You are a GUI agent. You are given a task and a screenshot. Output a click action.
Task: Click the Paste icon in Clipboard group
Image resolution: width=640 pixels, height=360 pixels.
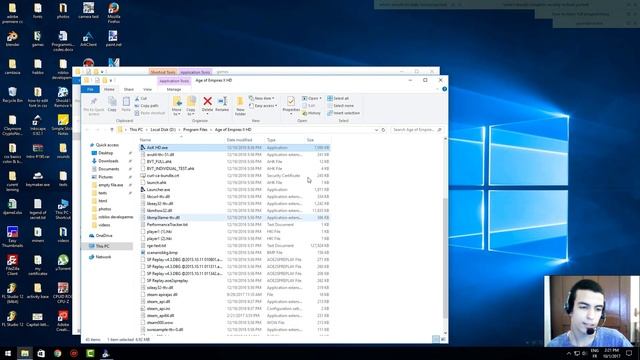pos(126,101)
